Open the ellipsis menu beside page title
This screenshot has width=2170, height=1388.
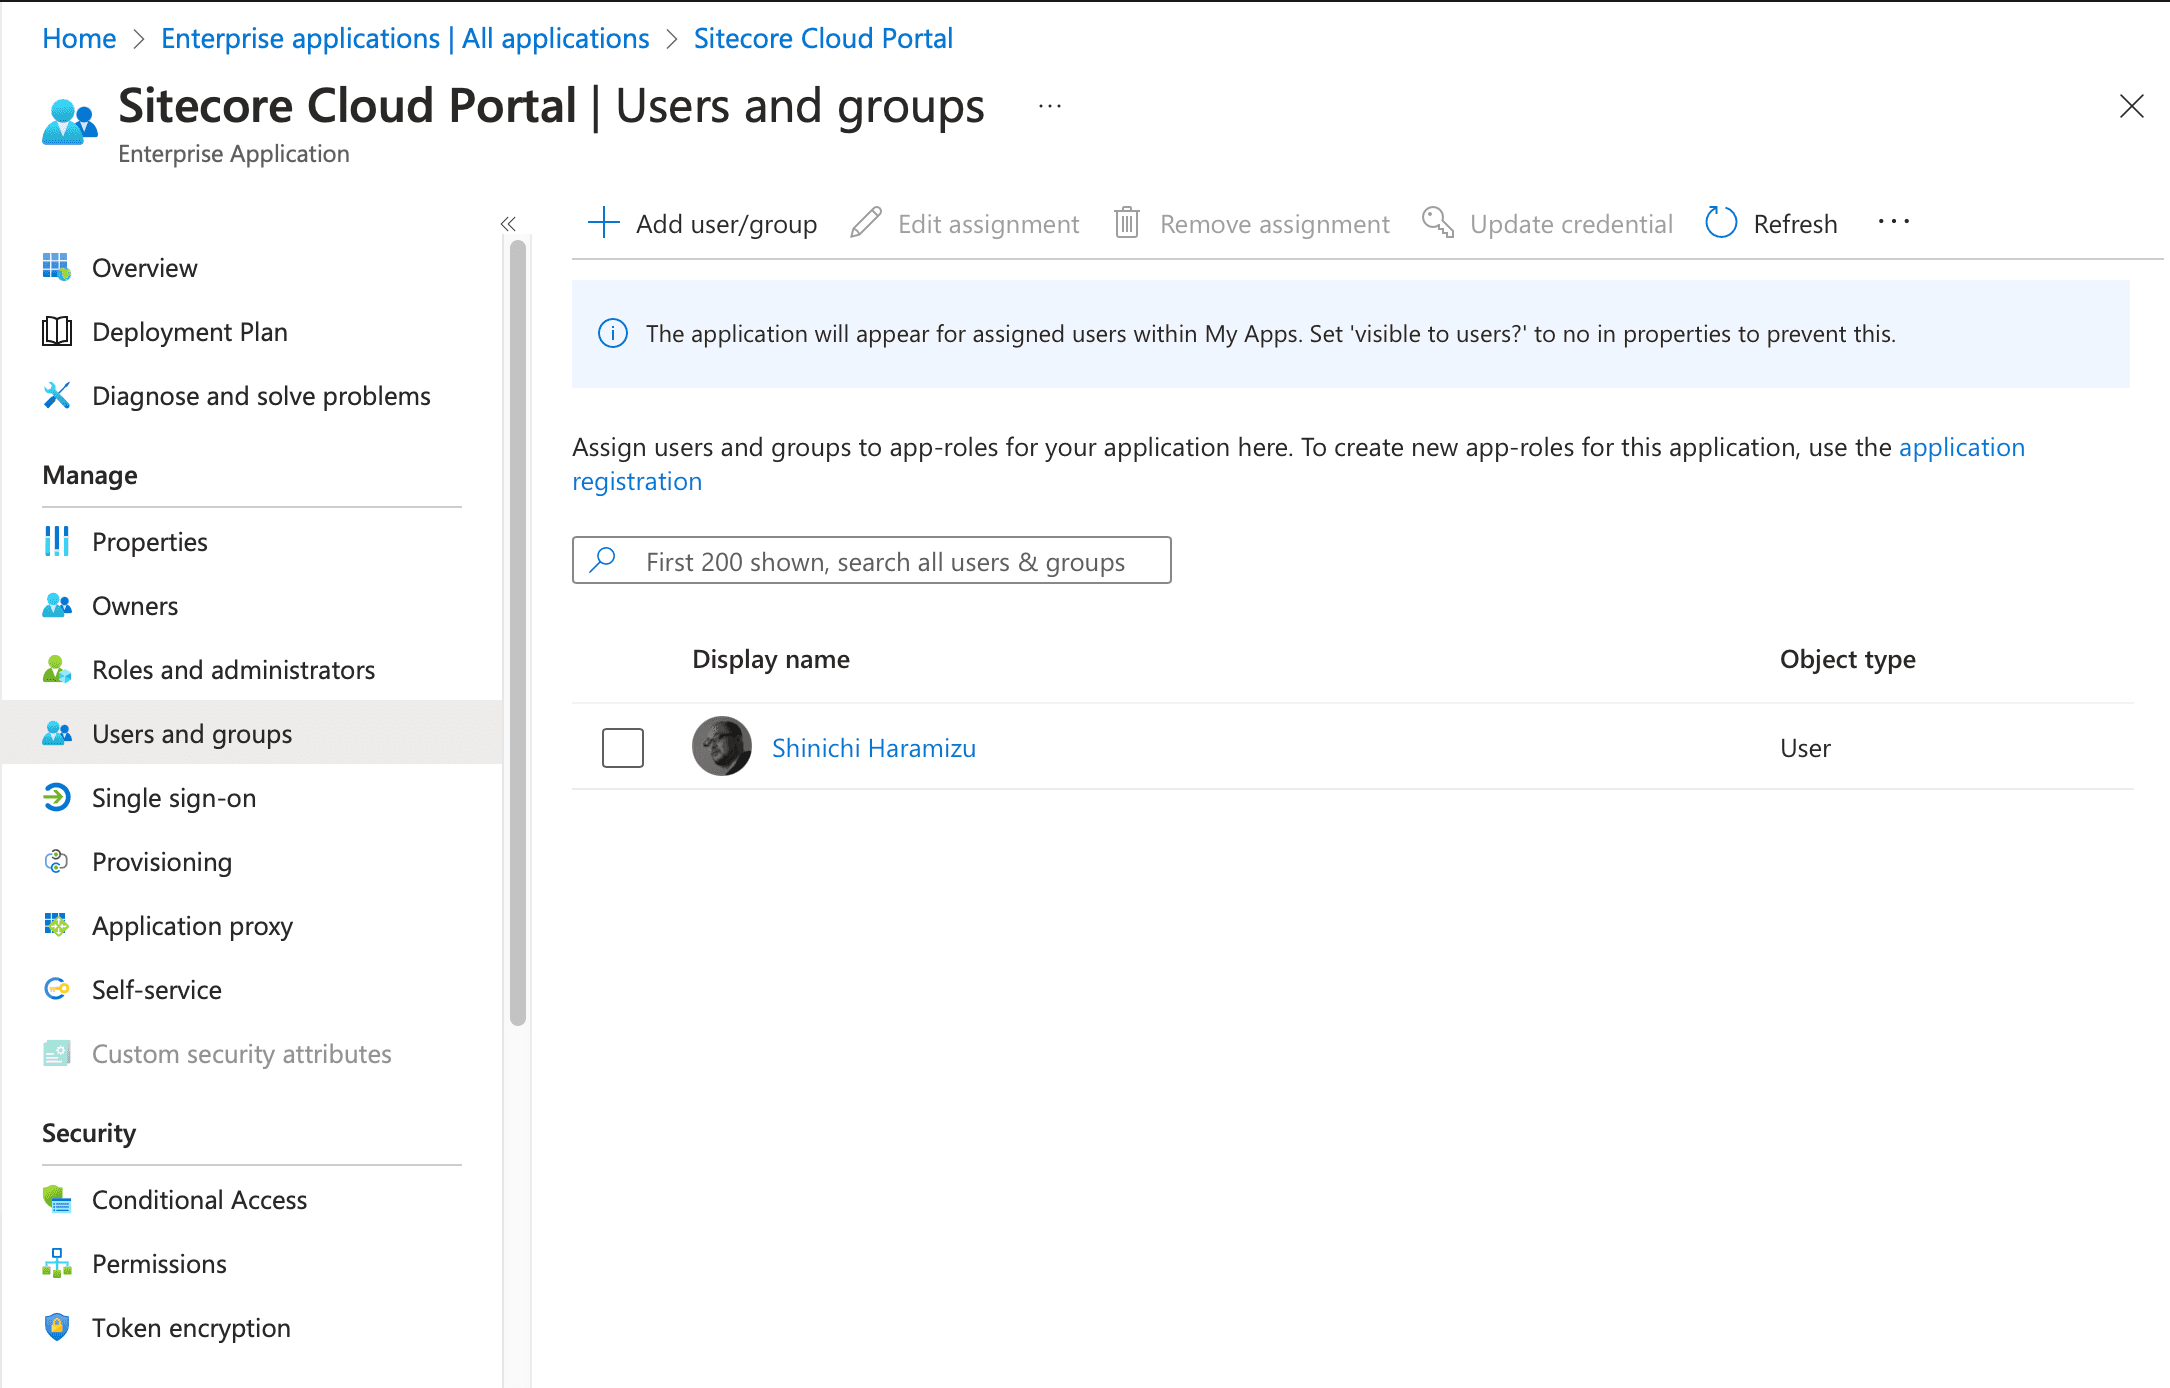click(1049, 106)
